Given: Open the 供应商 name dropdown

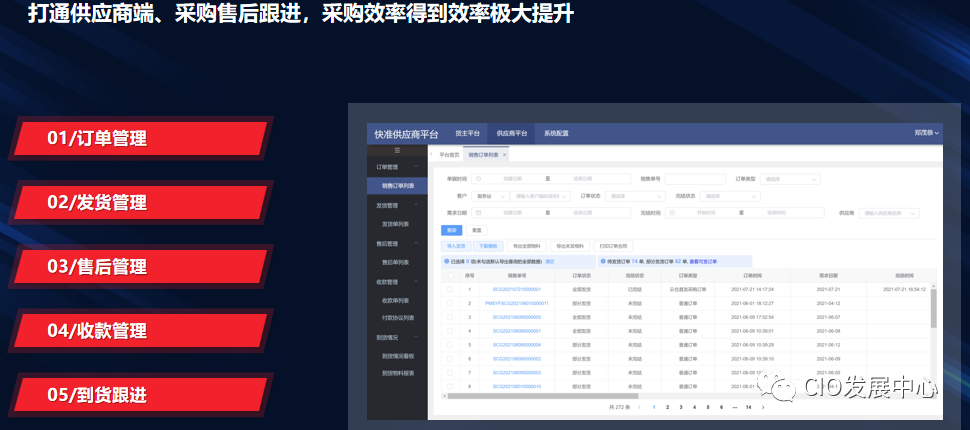Looking at the screenshot, I should pos(890,213).
